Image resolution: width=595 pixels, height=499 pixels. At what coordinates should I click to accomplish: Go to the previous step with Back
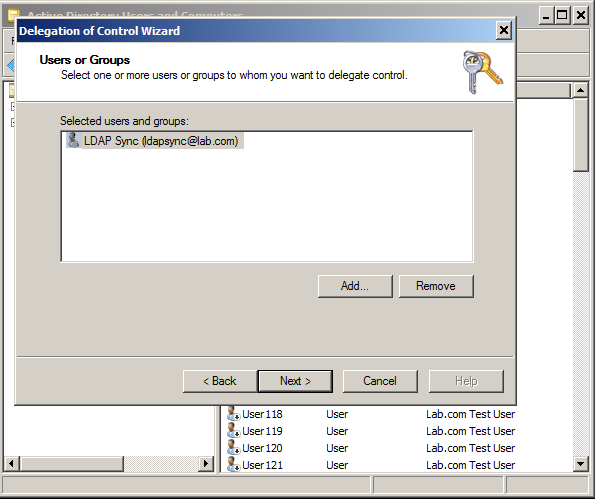click(220, 381)
